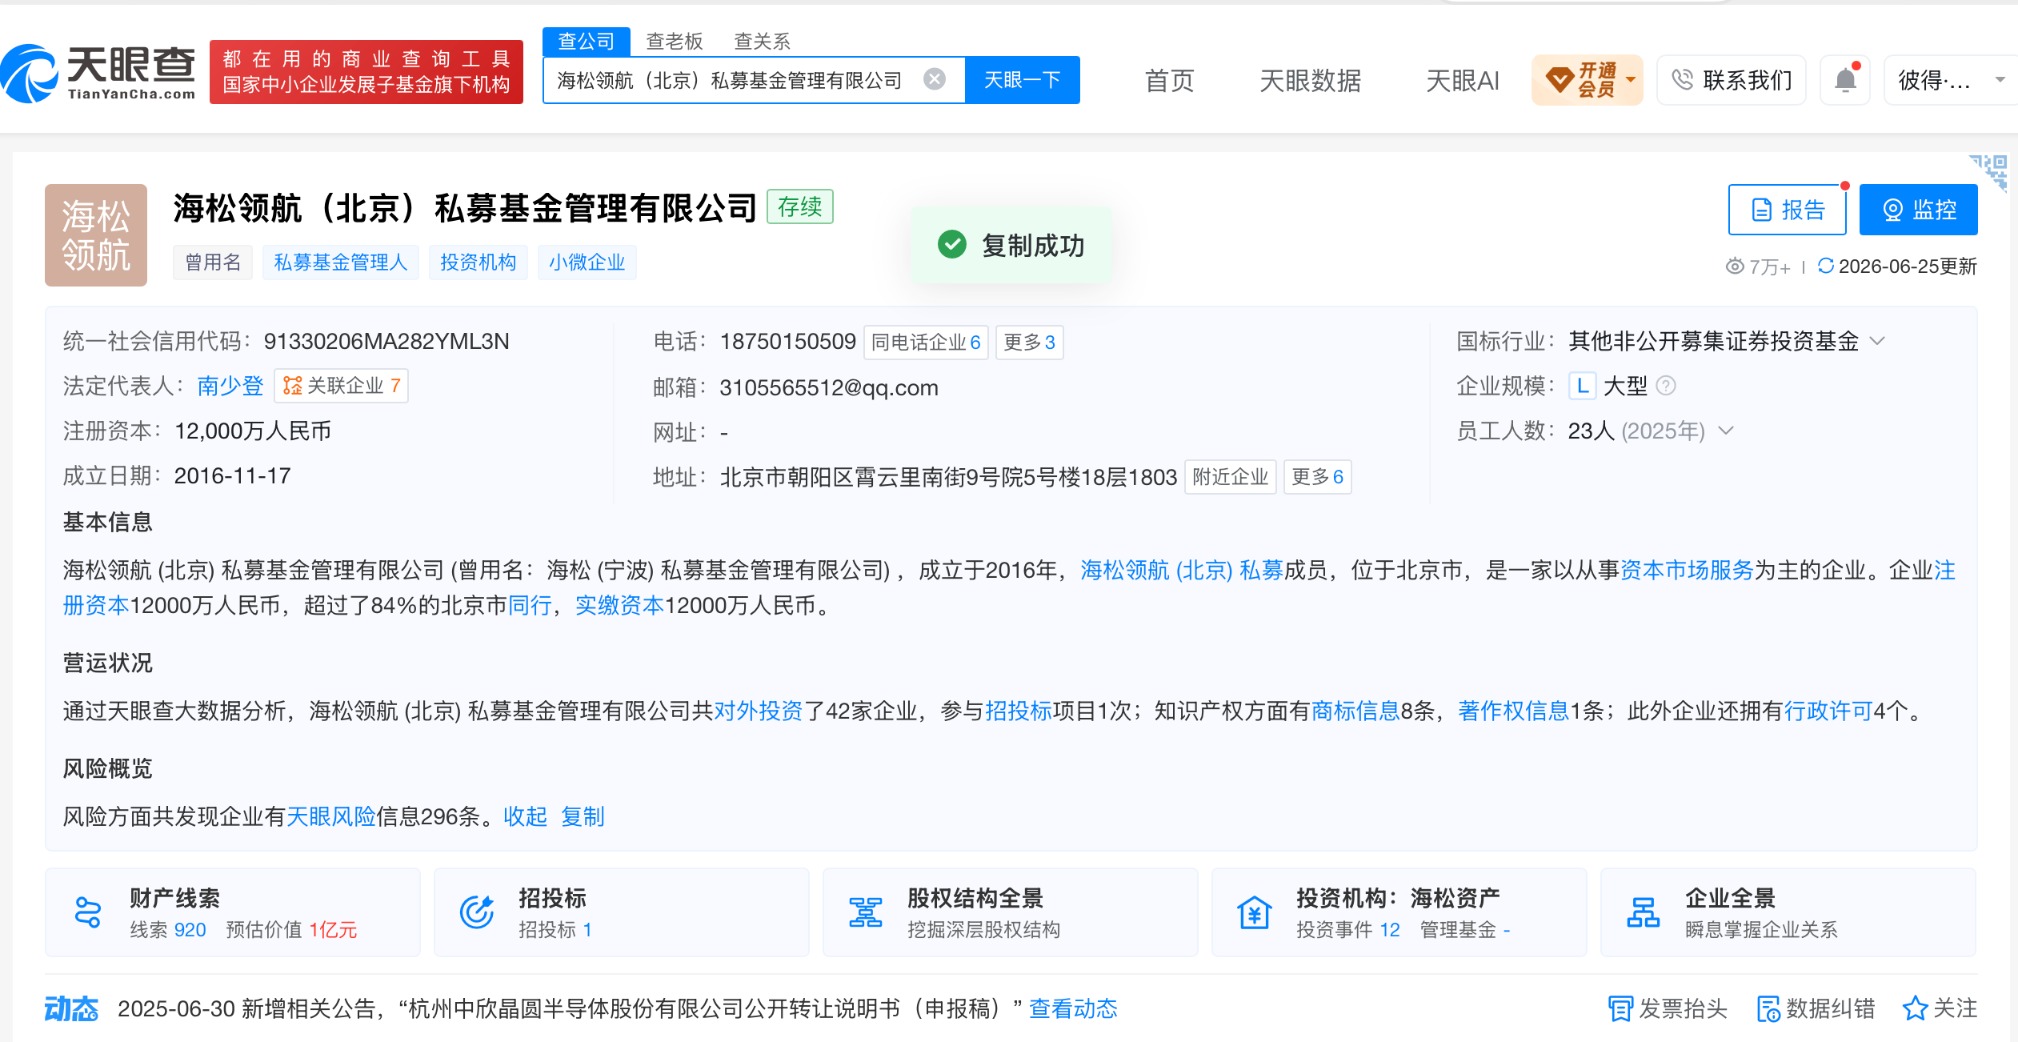The width and height of the screenshot is (2018, 1042).
Task: Click the credit code 91330206MA282YML3N
Action: 386,342
